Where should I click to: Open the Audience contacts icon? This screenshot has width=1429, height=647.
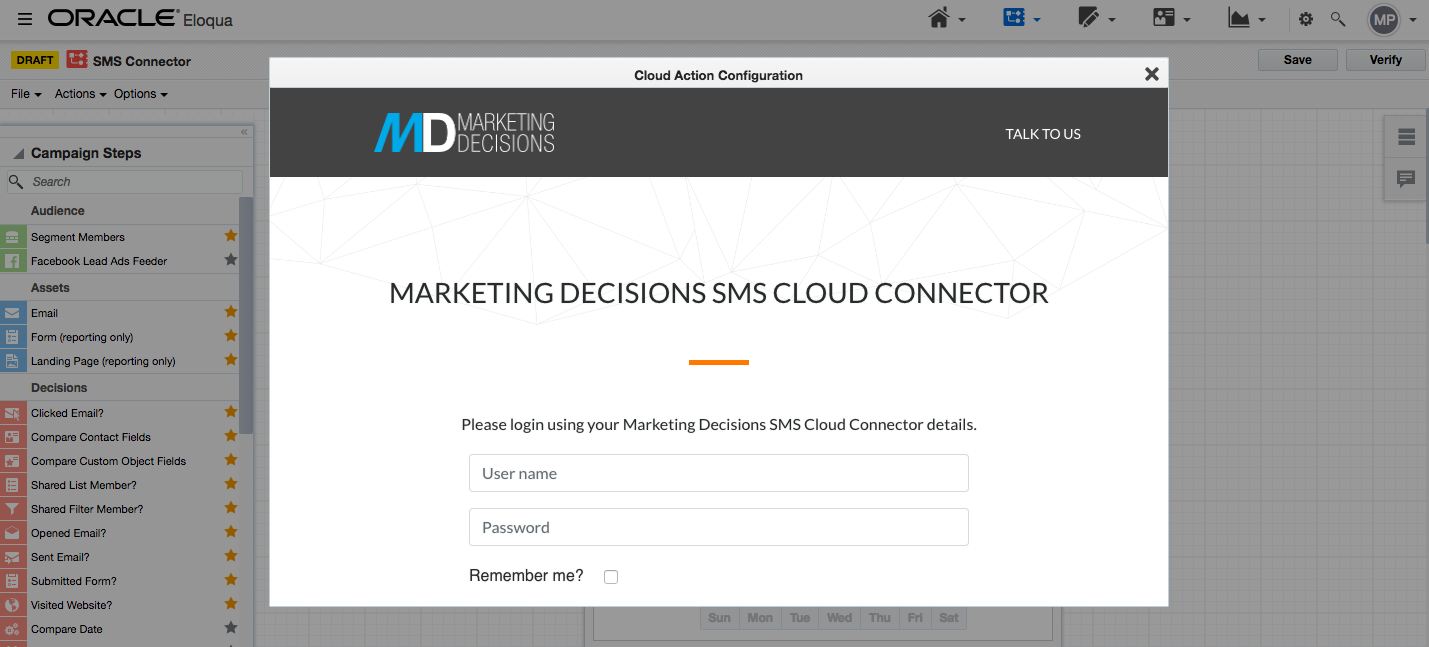(1164, 19)
